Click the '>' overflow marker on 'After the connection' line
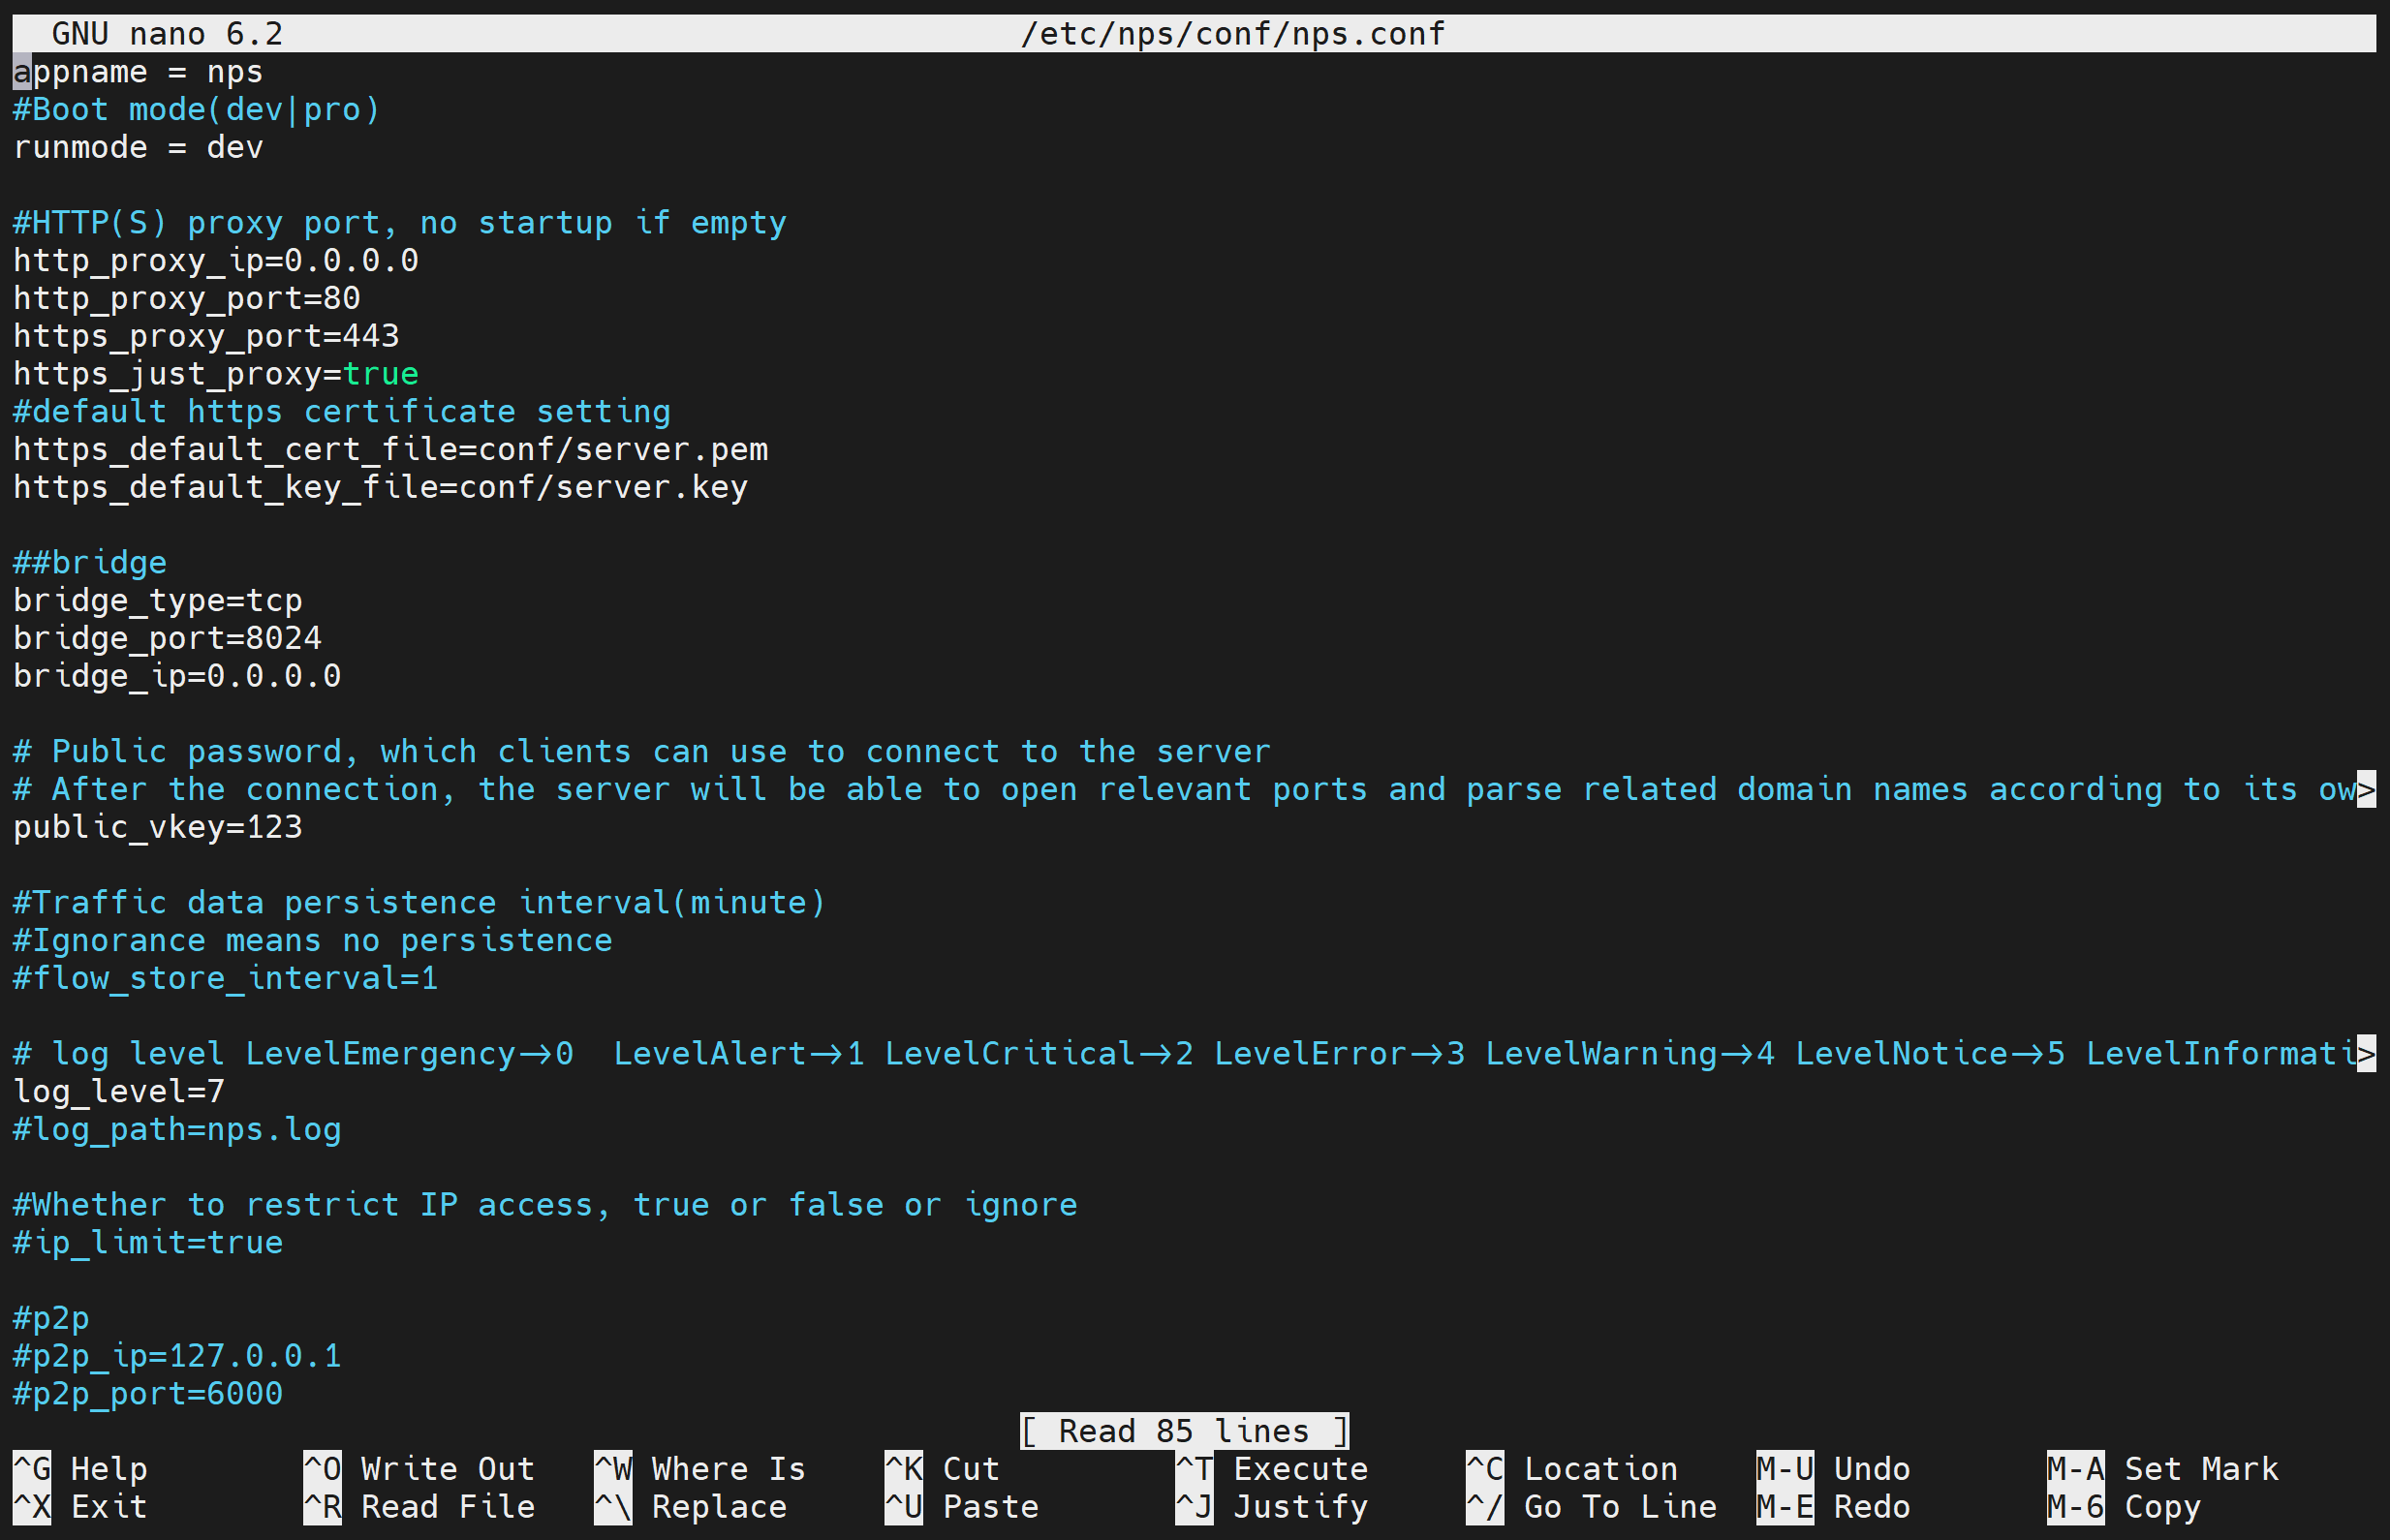The image size is (2390, 1540). (x=2366, y=789)
